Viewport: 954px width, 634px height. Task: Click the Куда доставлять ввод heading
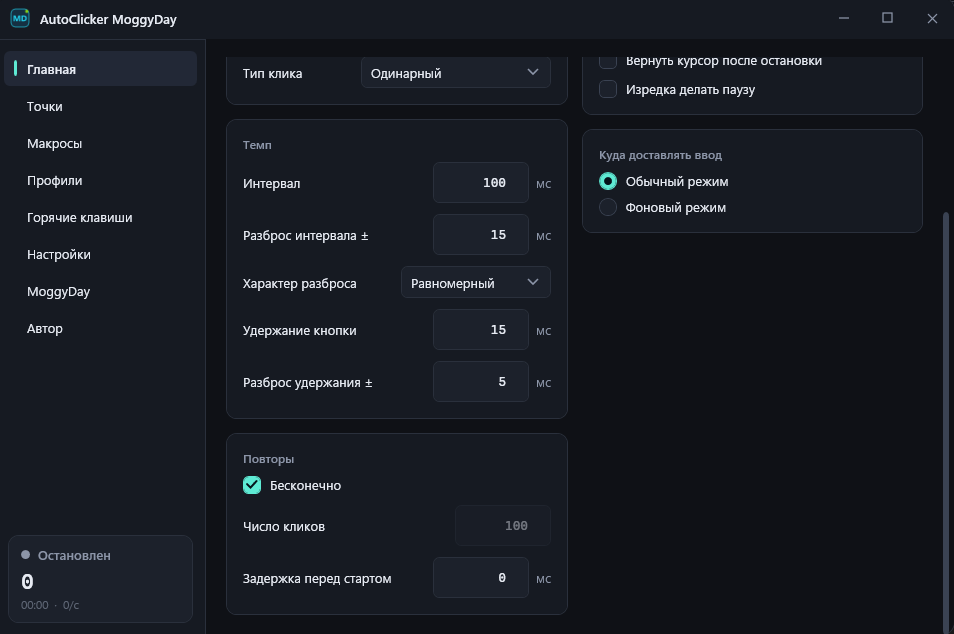pos(660,155)
